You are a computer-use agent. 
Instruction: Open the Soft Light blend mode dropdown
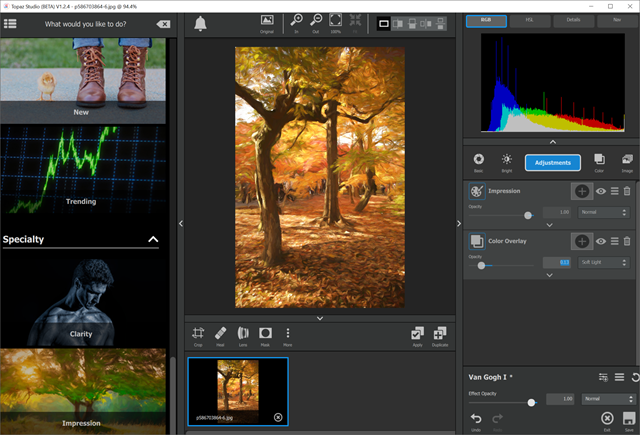pos(605,262)
